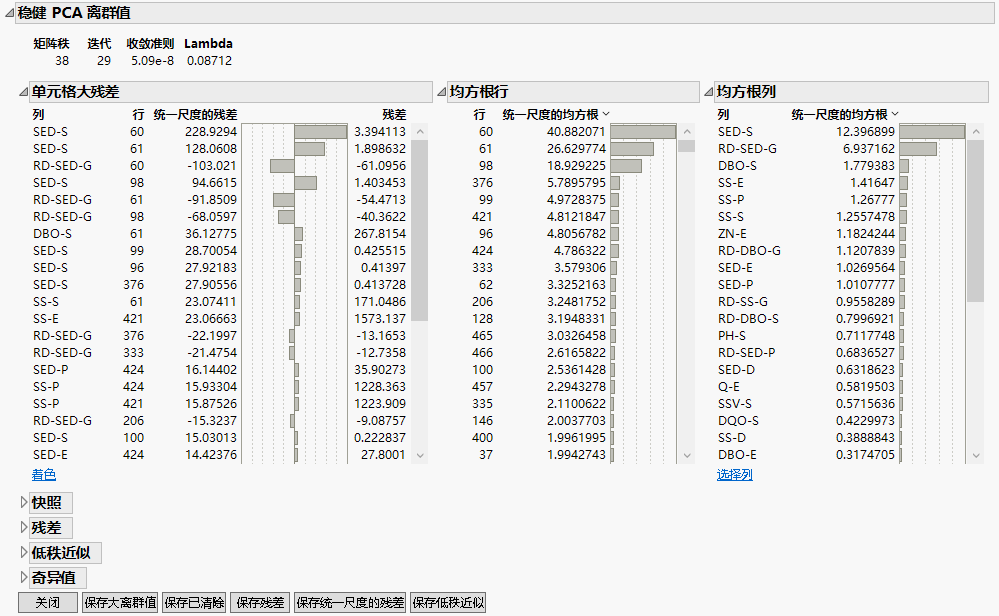Expand the 奇异值 section

[x=24, y=577]
